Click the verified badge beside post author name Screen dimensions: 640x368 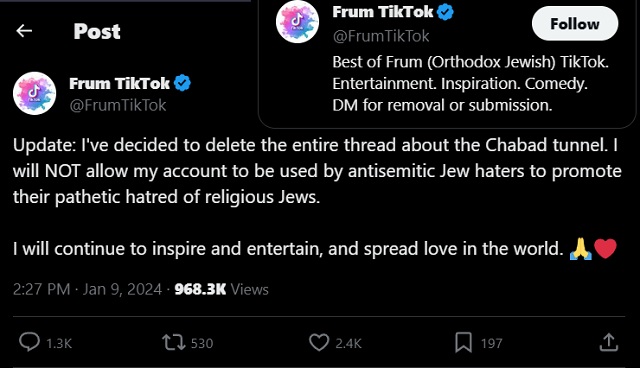[x=182, y=83]
